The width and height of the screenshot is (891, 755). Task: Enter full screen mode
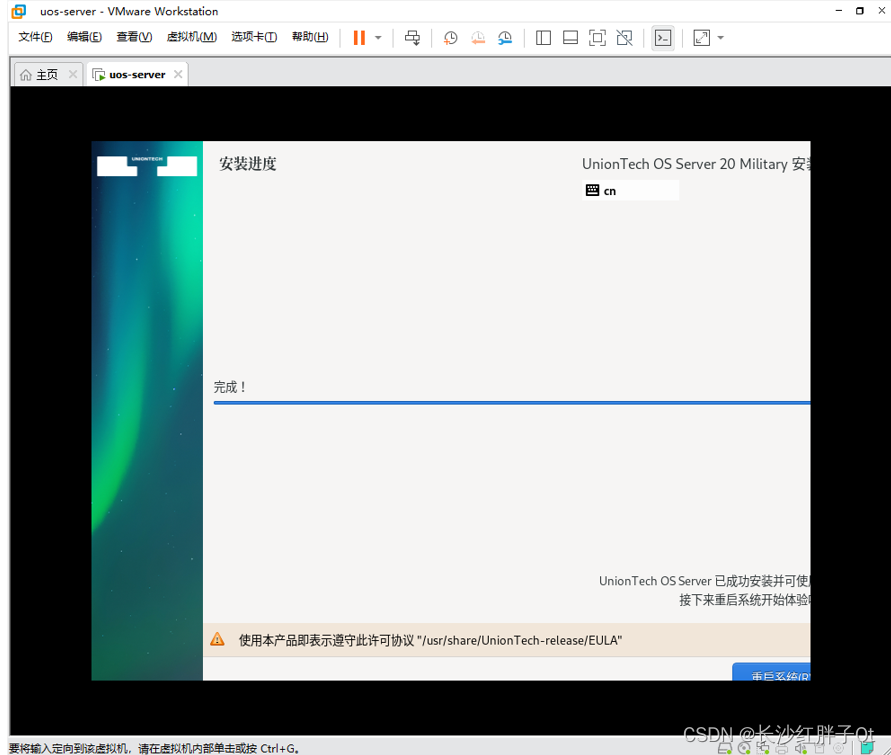tap(597, 38)
